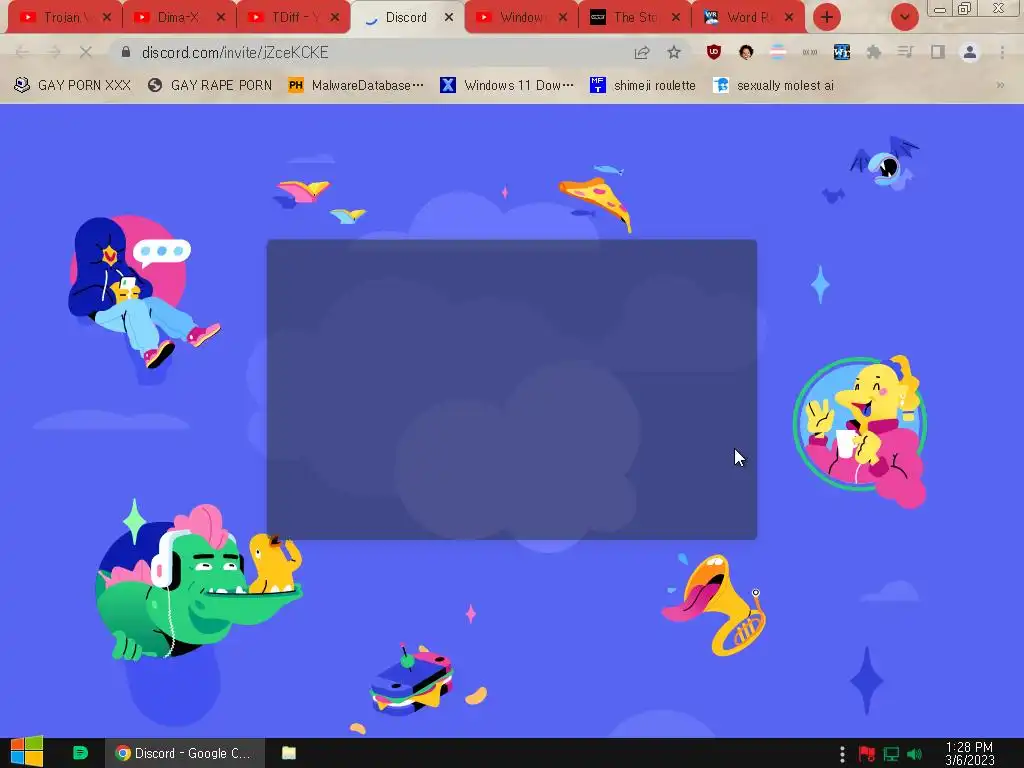
Task: Switch to the TDiff YouTube tab
Action: pos(291,17)
